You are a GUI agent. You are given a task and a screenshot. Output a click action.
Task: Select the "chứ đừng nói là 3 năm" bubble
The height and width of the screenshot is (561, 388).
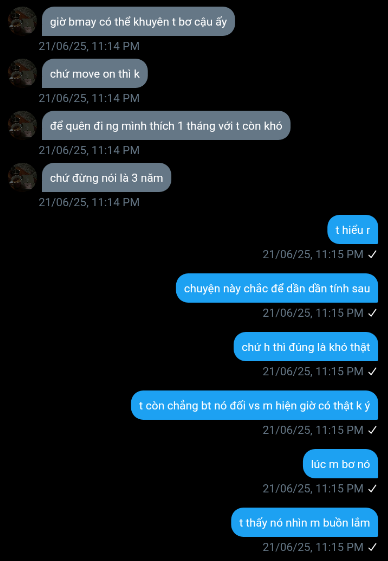coord(106,177)
